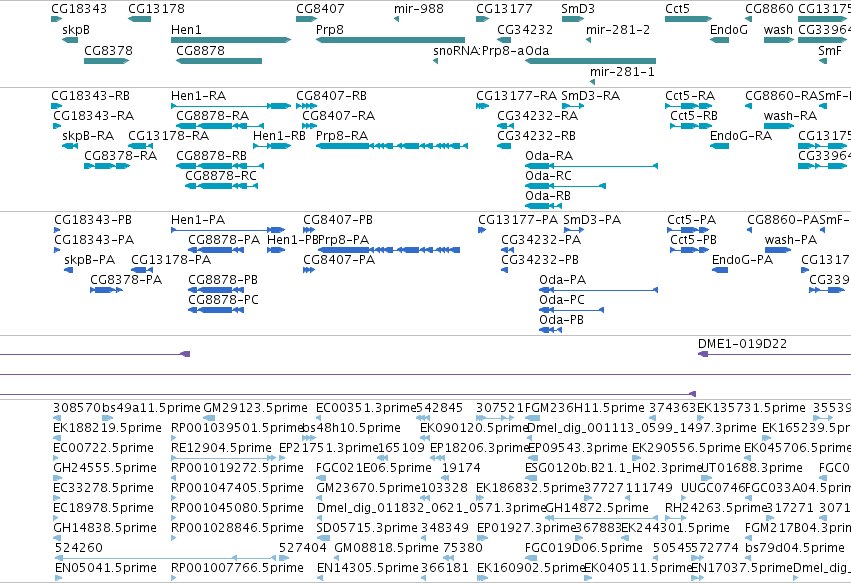The width and height of the screenshot is (851, 583).
Task: Select EK188219.5prime EST label
Action: click(107, 428)
